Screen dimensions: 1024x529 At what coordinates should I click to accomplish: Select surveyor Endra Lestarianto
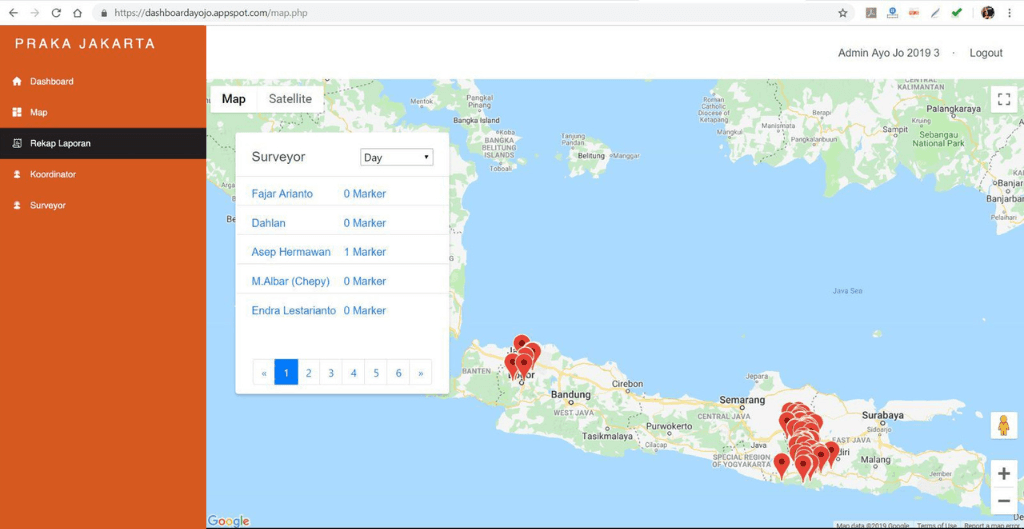pos(294,311)
